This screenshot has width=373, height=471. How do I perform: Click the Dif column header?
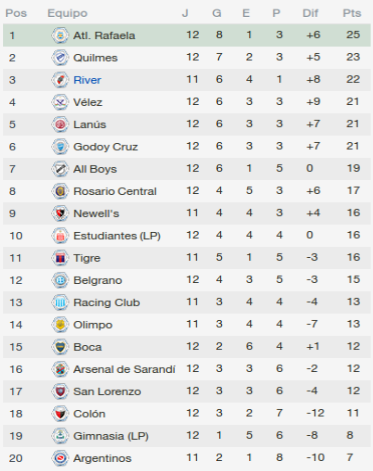[x=310, y=13]
